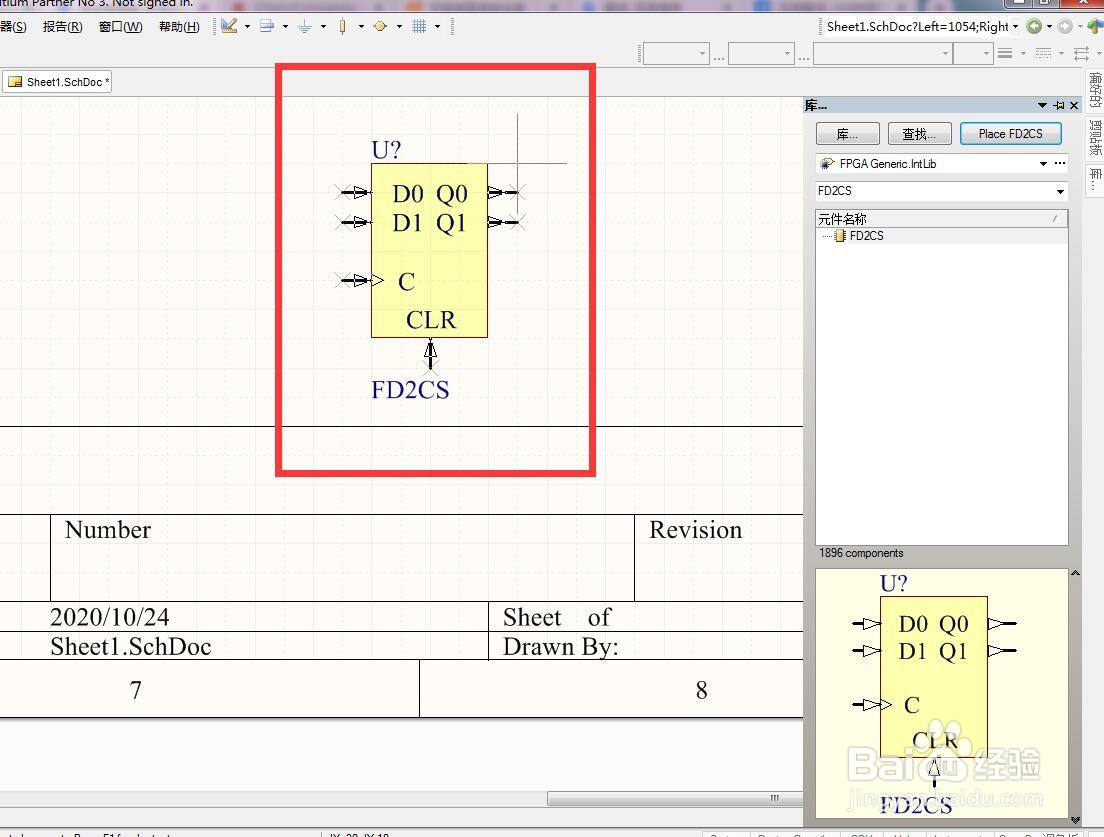Click the line weight icon
This screenshot has width=1104, height=837.
pyautogui.click(x=1005, y=54)
